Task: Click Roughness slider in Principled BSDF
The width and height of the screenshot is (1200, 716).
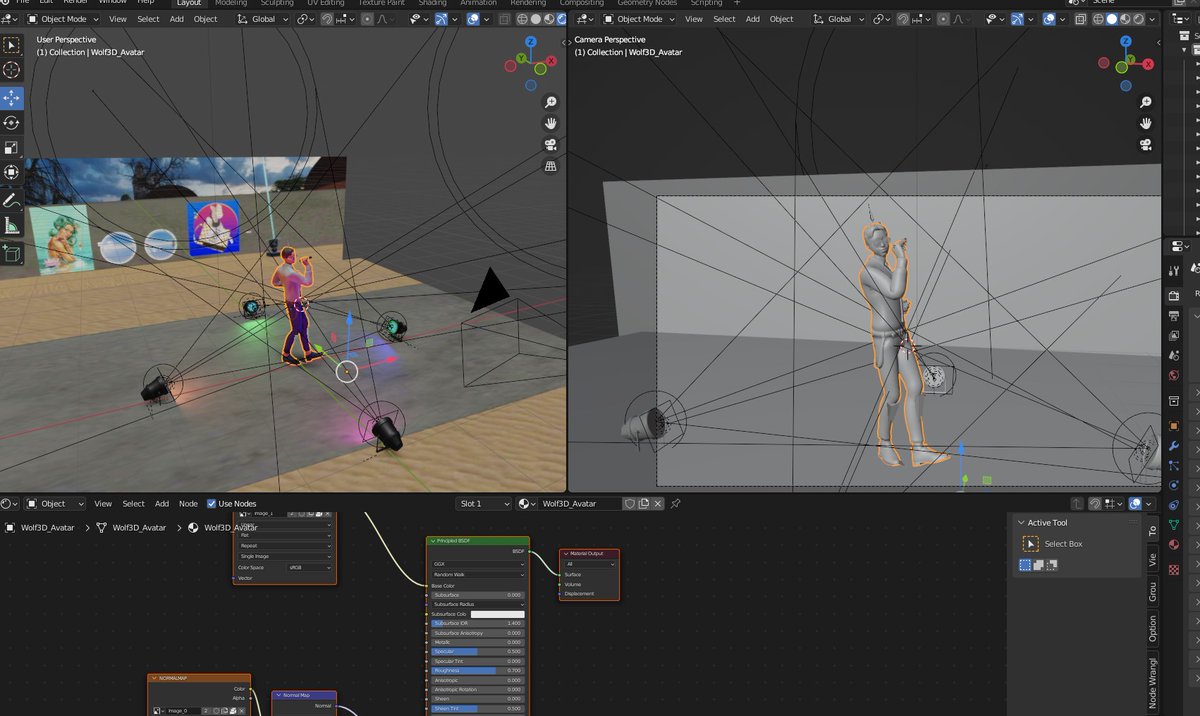Action: click(478, 670)
